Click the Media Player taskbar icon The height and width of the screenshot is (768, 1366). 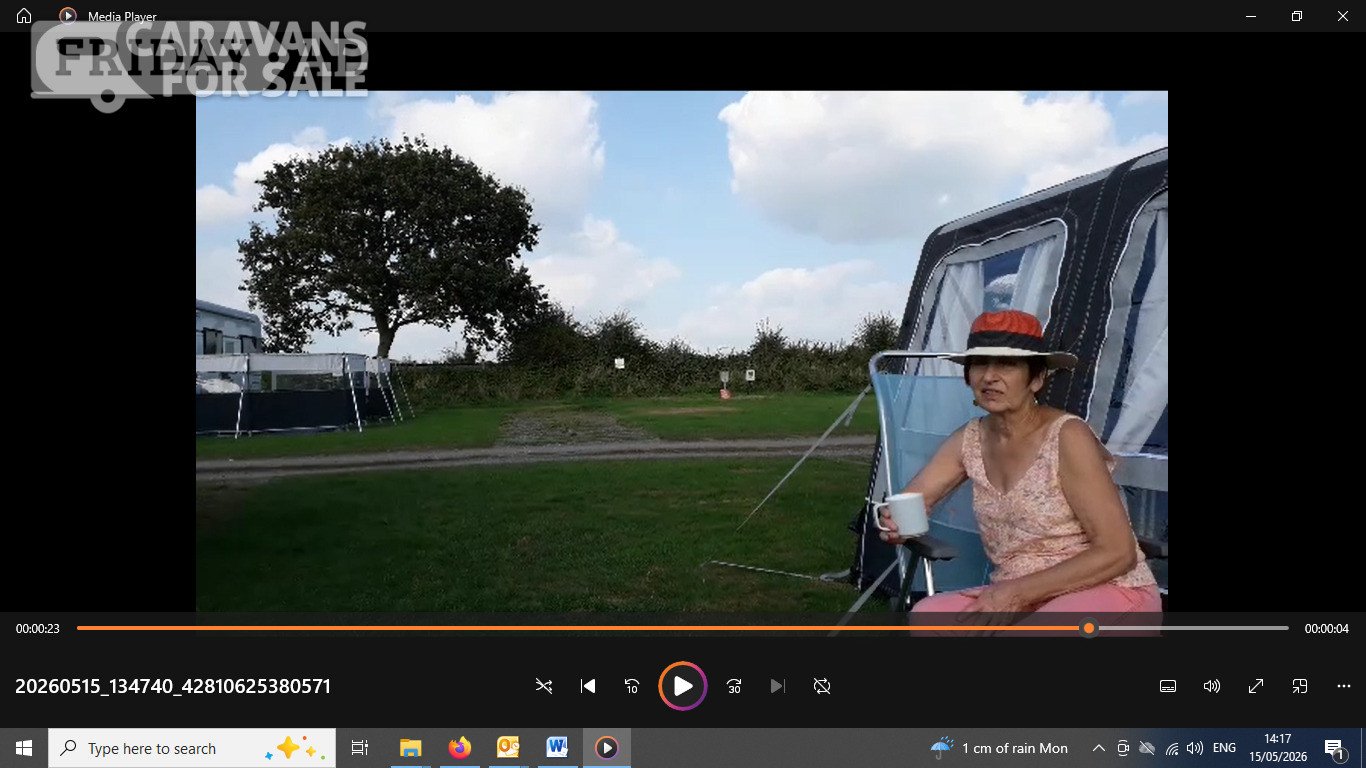click(x=606, y=748)
